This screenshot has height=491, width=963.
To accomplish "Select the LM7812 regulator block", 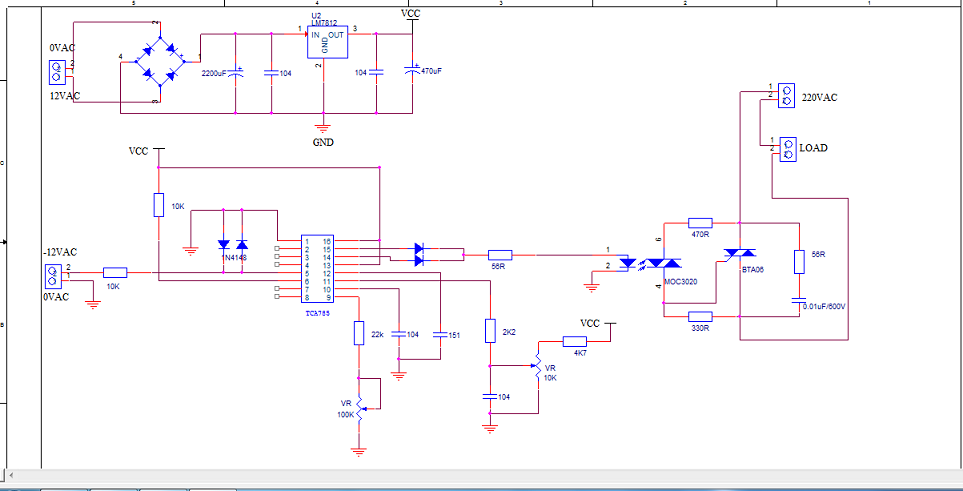I will [x=327, y=42].
